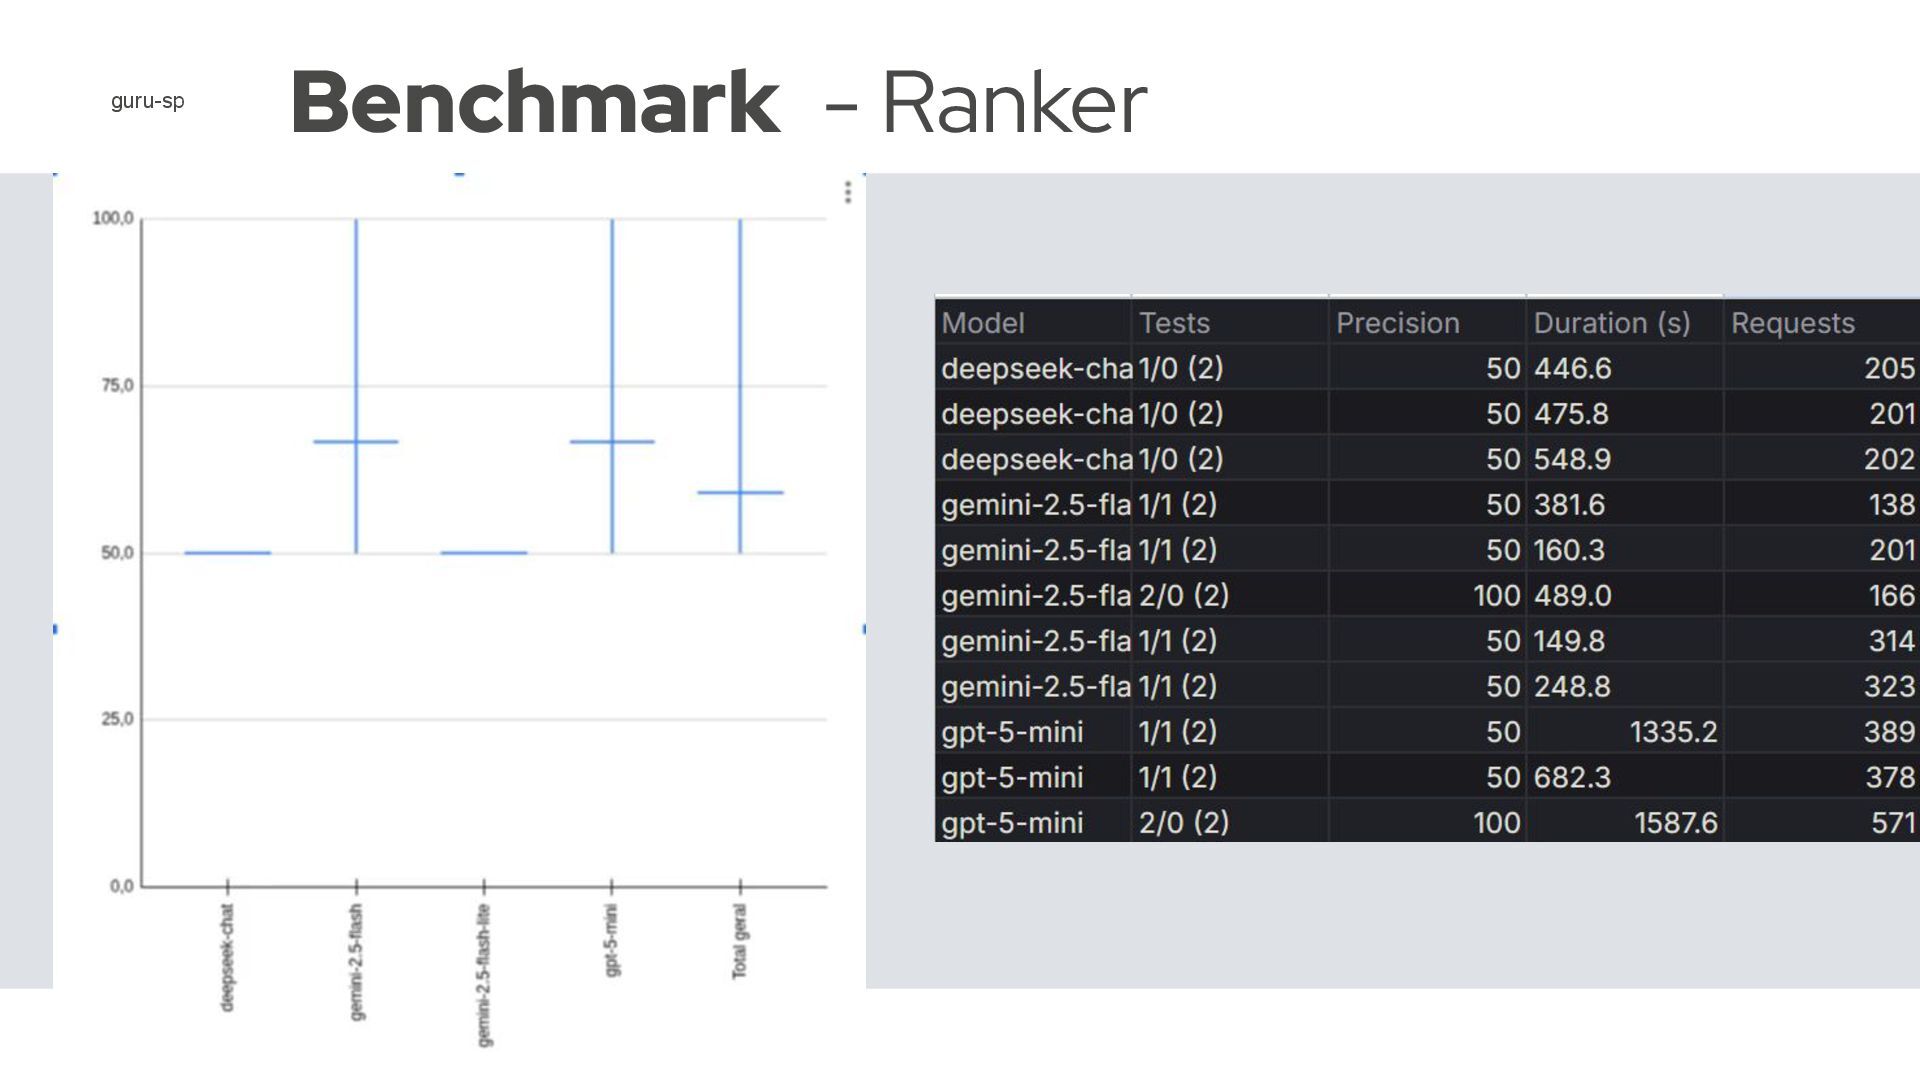Screen dimensions: 1920x1080
Task: Click the 1335.2 duration cell
Action: click(x=1672, y=731)
